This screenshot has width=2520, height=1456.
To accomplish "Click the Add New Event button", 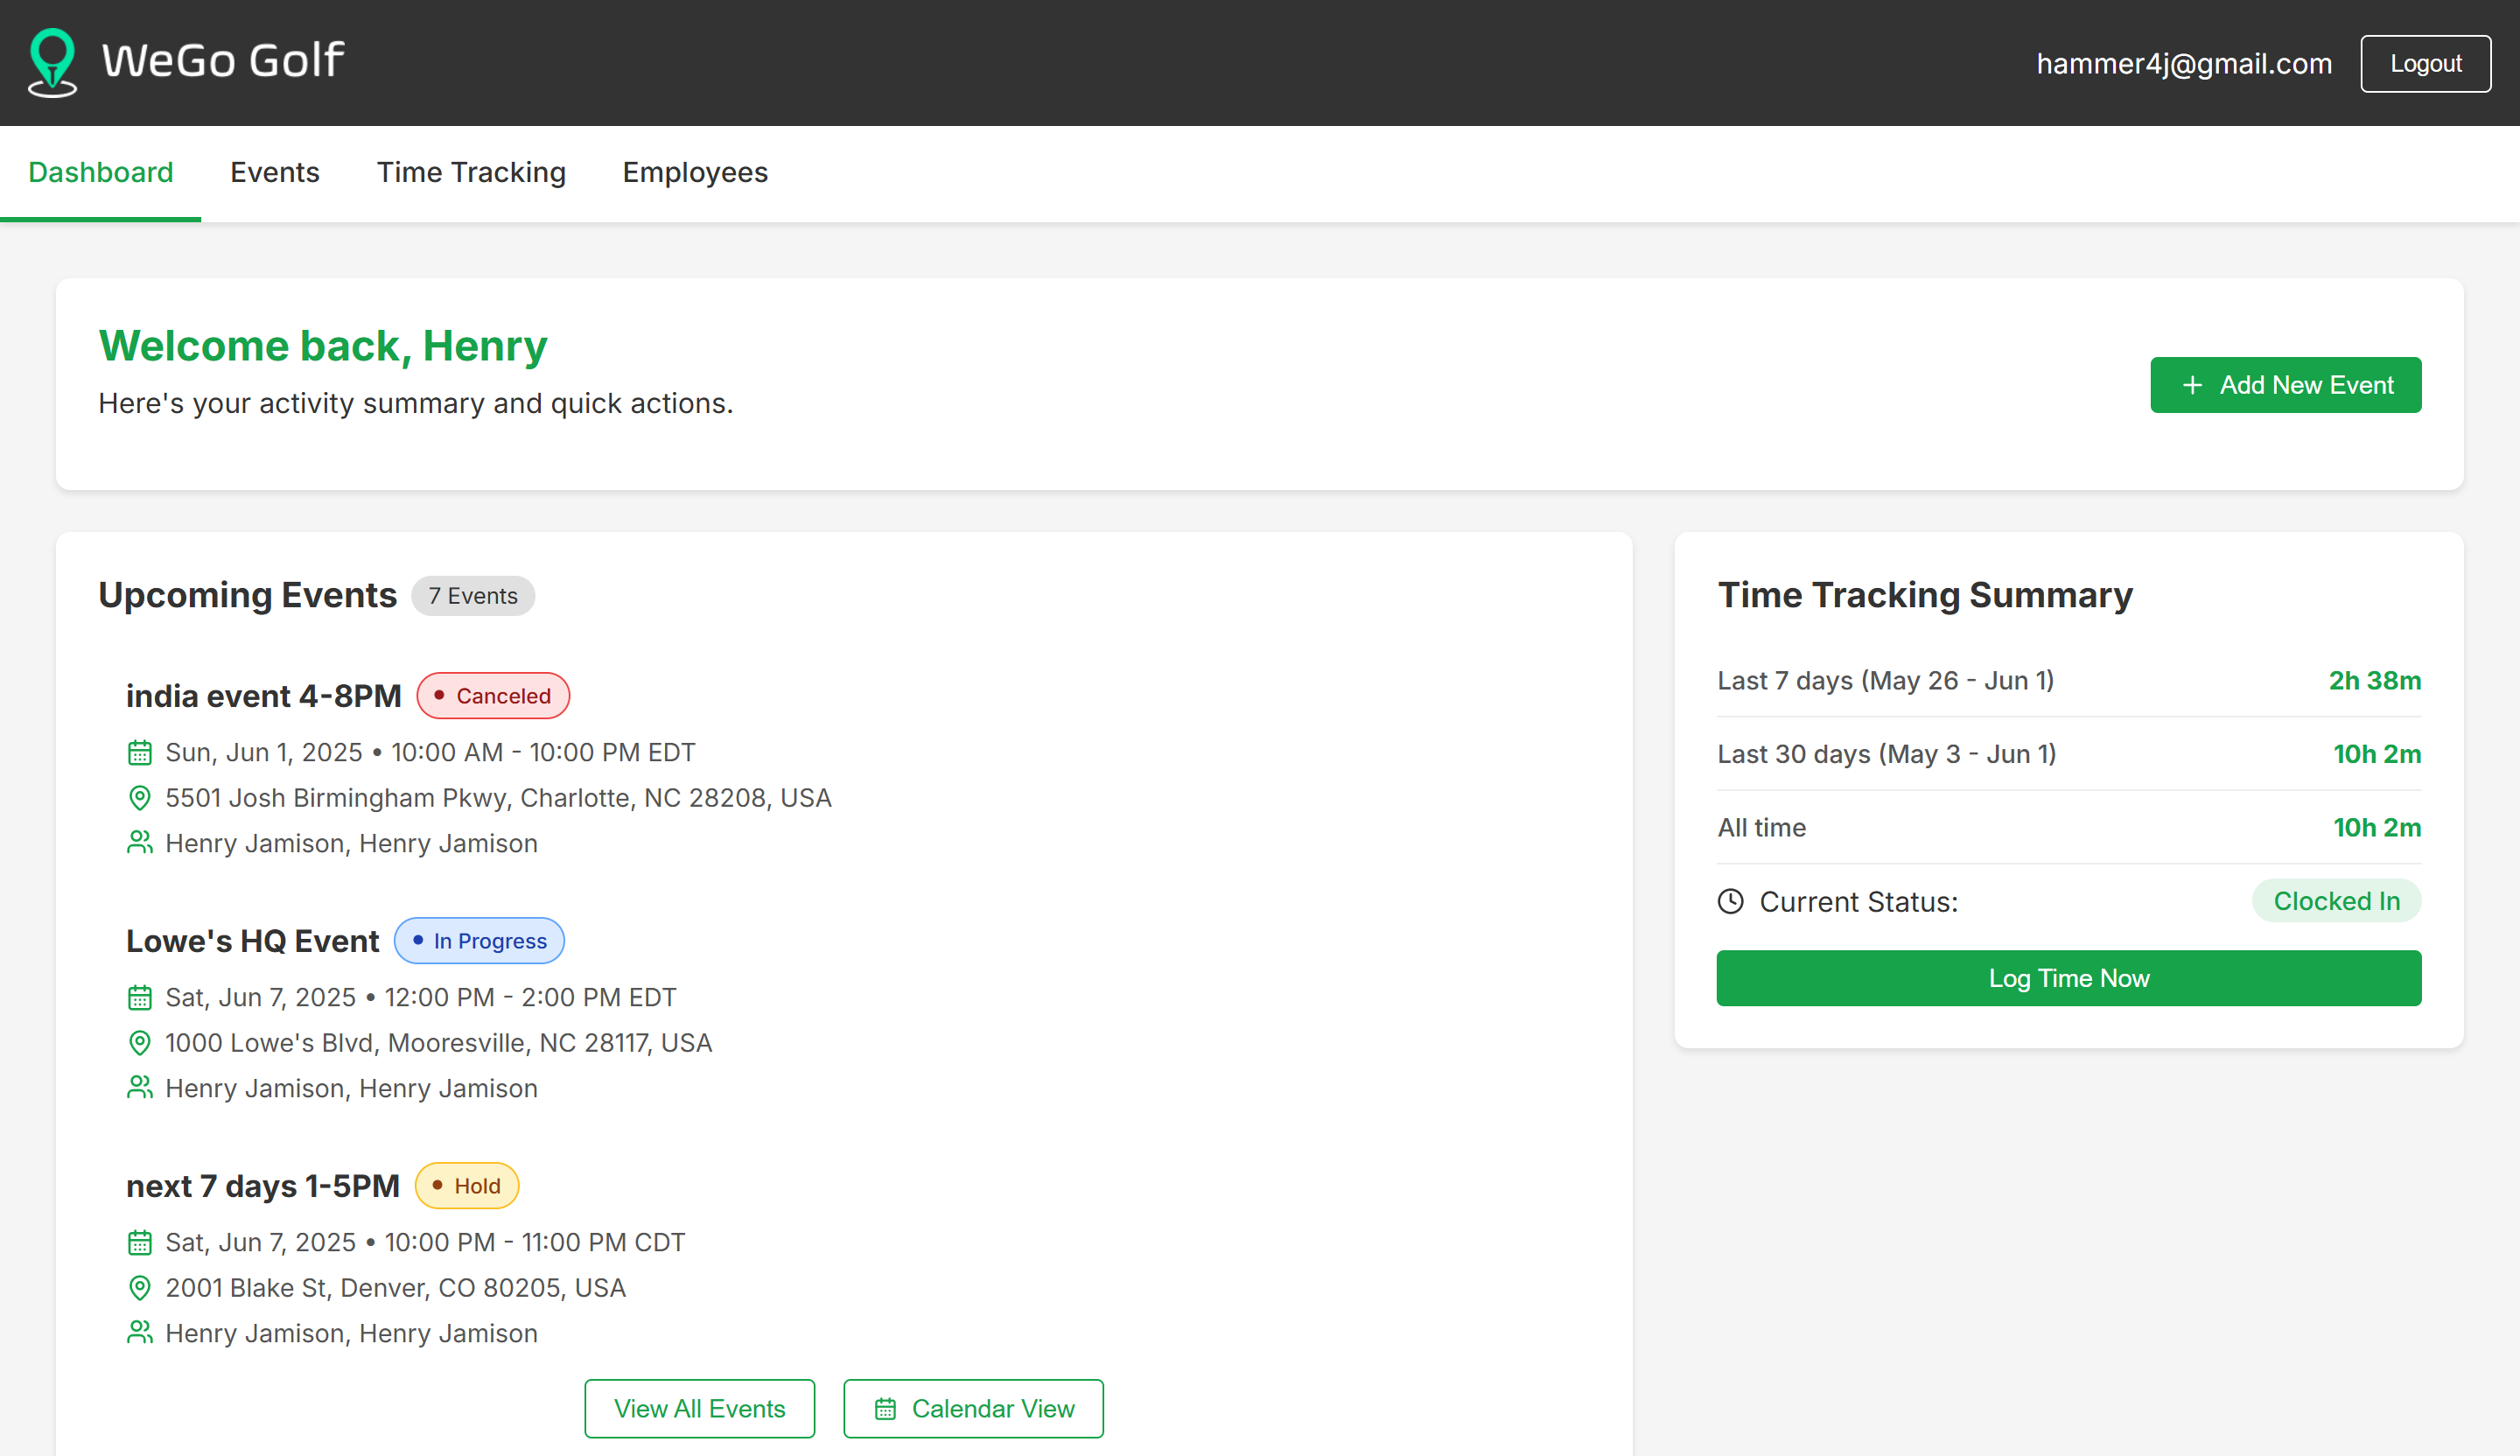I will coord(2286,385).
